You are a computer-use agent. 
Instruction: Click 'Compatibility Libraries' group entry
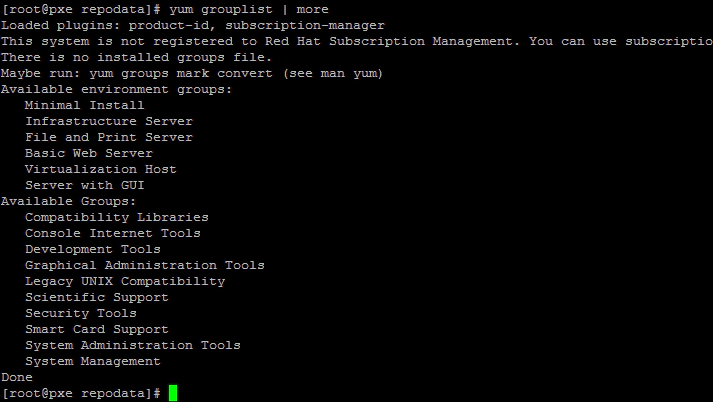(x=117, y=217)
